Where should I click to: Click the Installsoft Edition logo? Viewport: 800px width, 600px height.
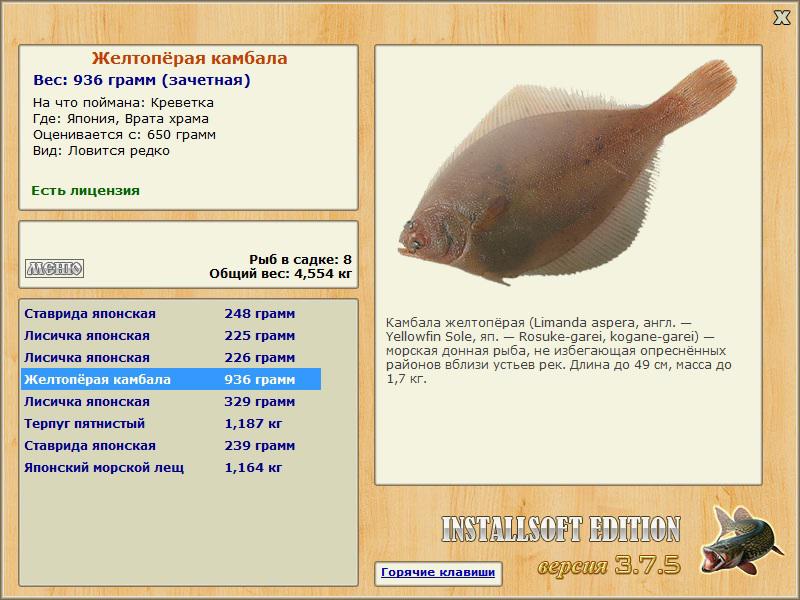(x=561, y=529)
